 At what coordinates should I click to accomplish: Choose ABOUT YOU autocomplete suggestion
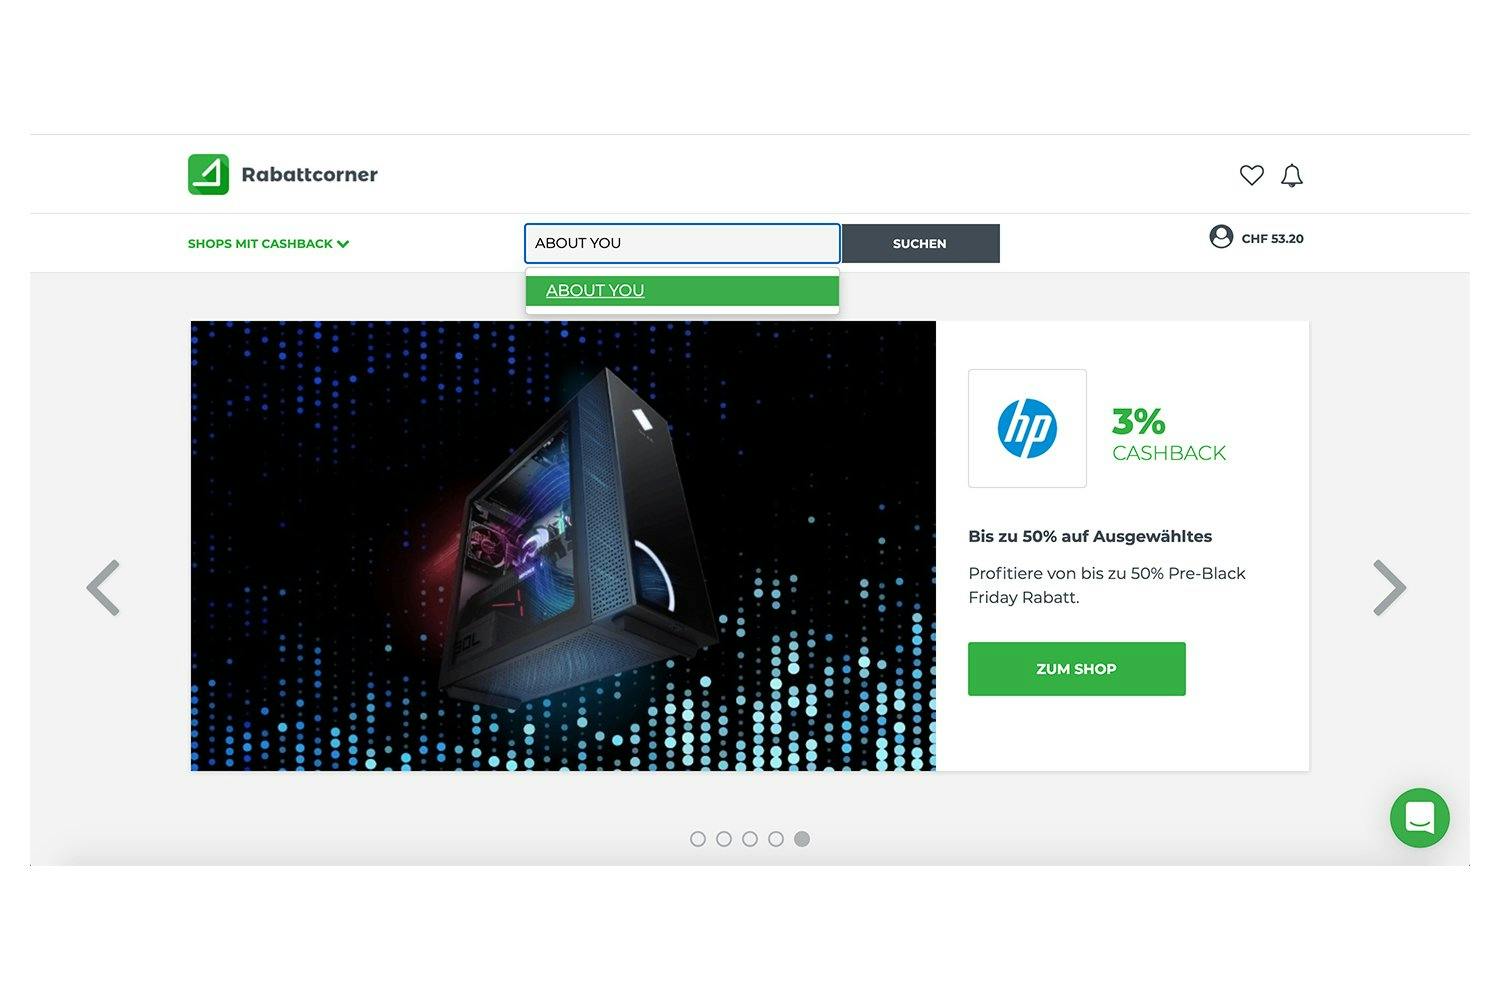(x=682, y=291)
